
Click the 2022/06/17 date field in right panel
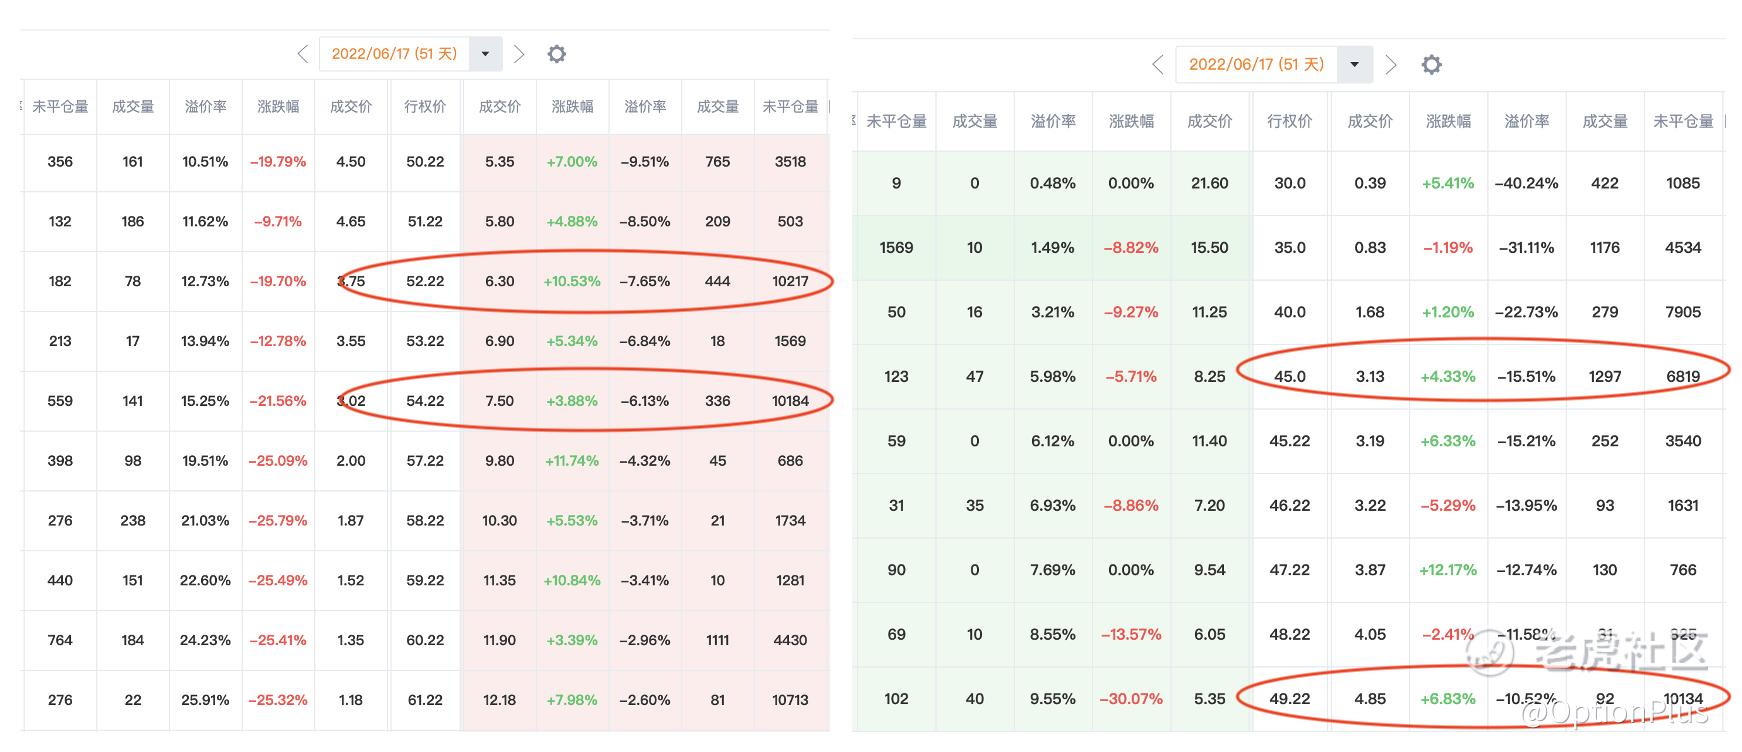pos(1256,65)
